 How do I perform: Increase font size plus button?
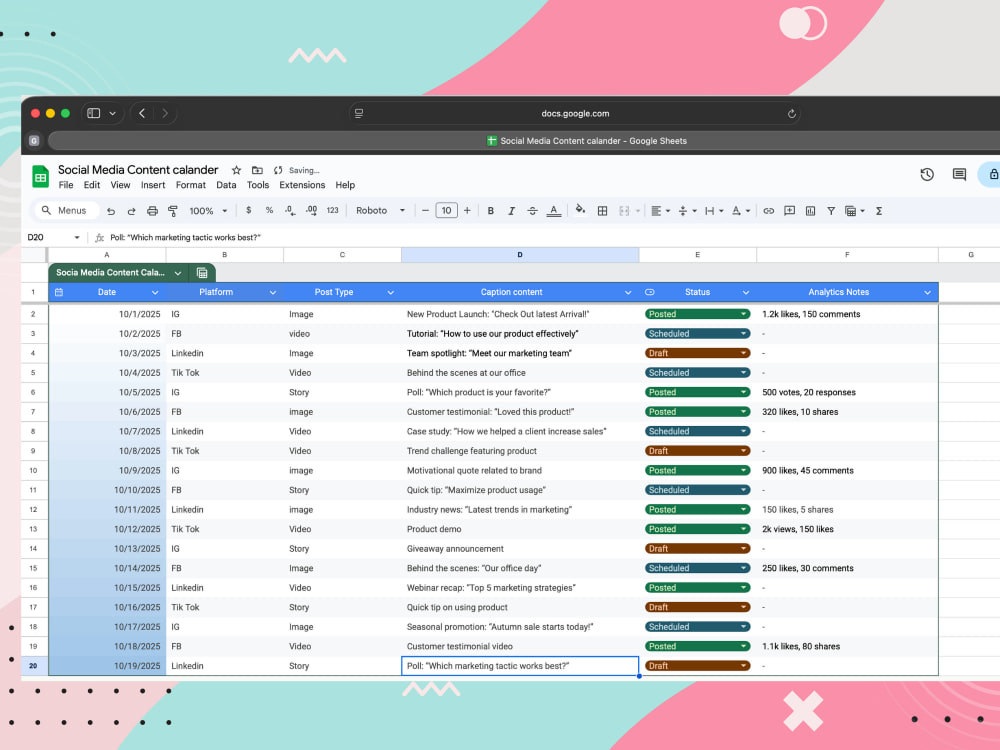tap(467, 210)
